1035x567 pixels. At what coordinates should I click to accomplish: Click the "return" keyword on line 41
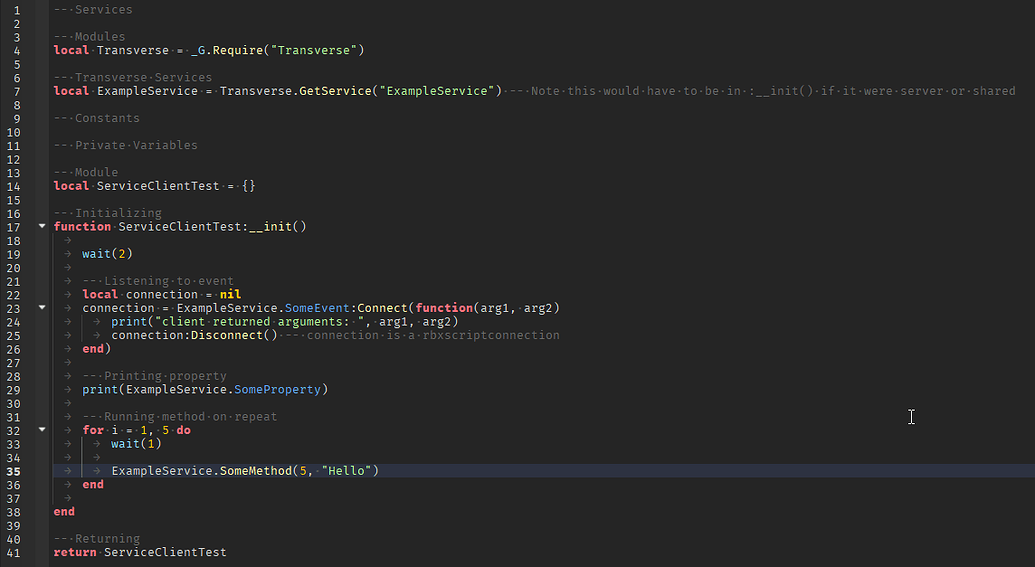(x=75, y=552)
